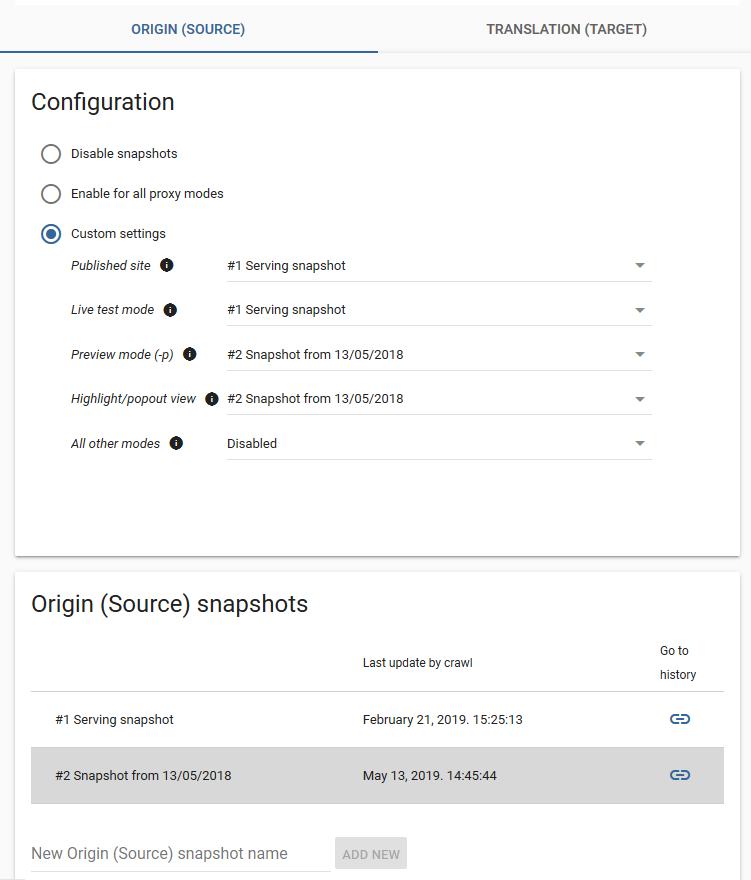The image size is (751, 880).
Task: Focus the New Origin (Source) snapshot name field
Action: (181, 854)
